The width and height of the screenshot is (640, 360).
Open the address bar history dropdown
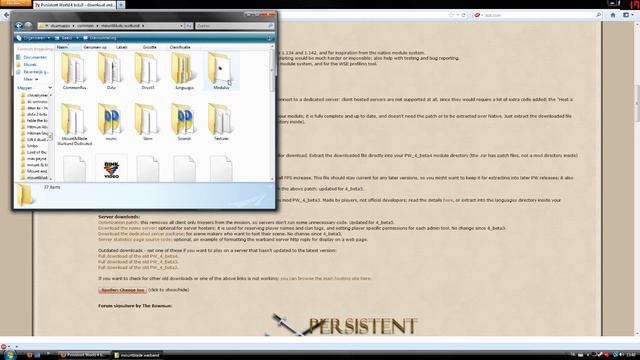tap(181, 26)
